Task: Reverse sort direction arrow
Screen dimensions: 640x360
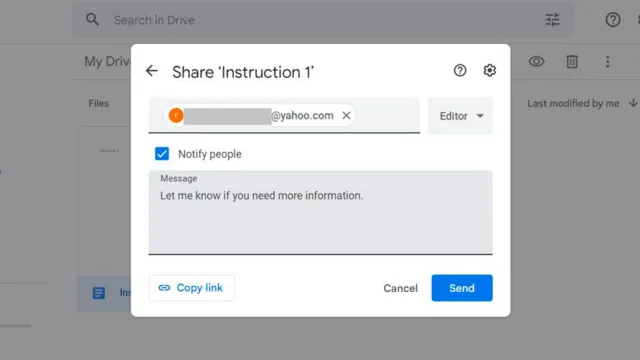Action: pos(633,103)
